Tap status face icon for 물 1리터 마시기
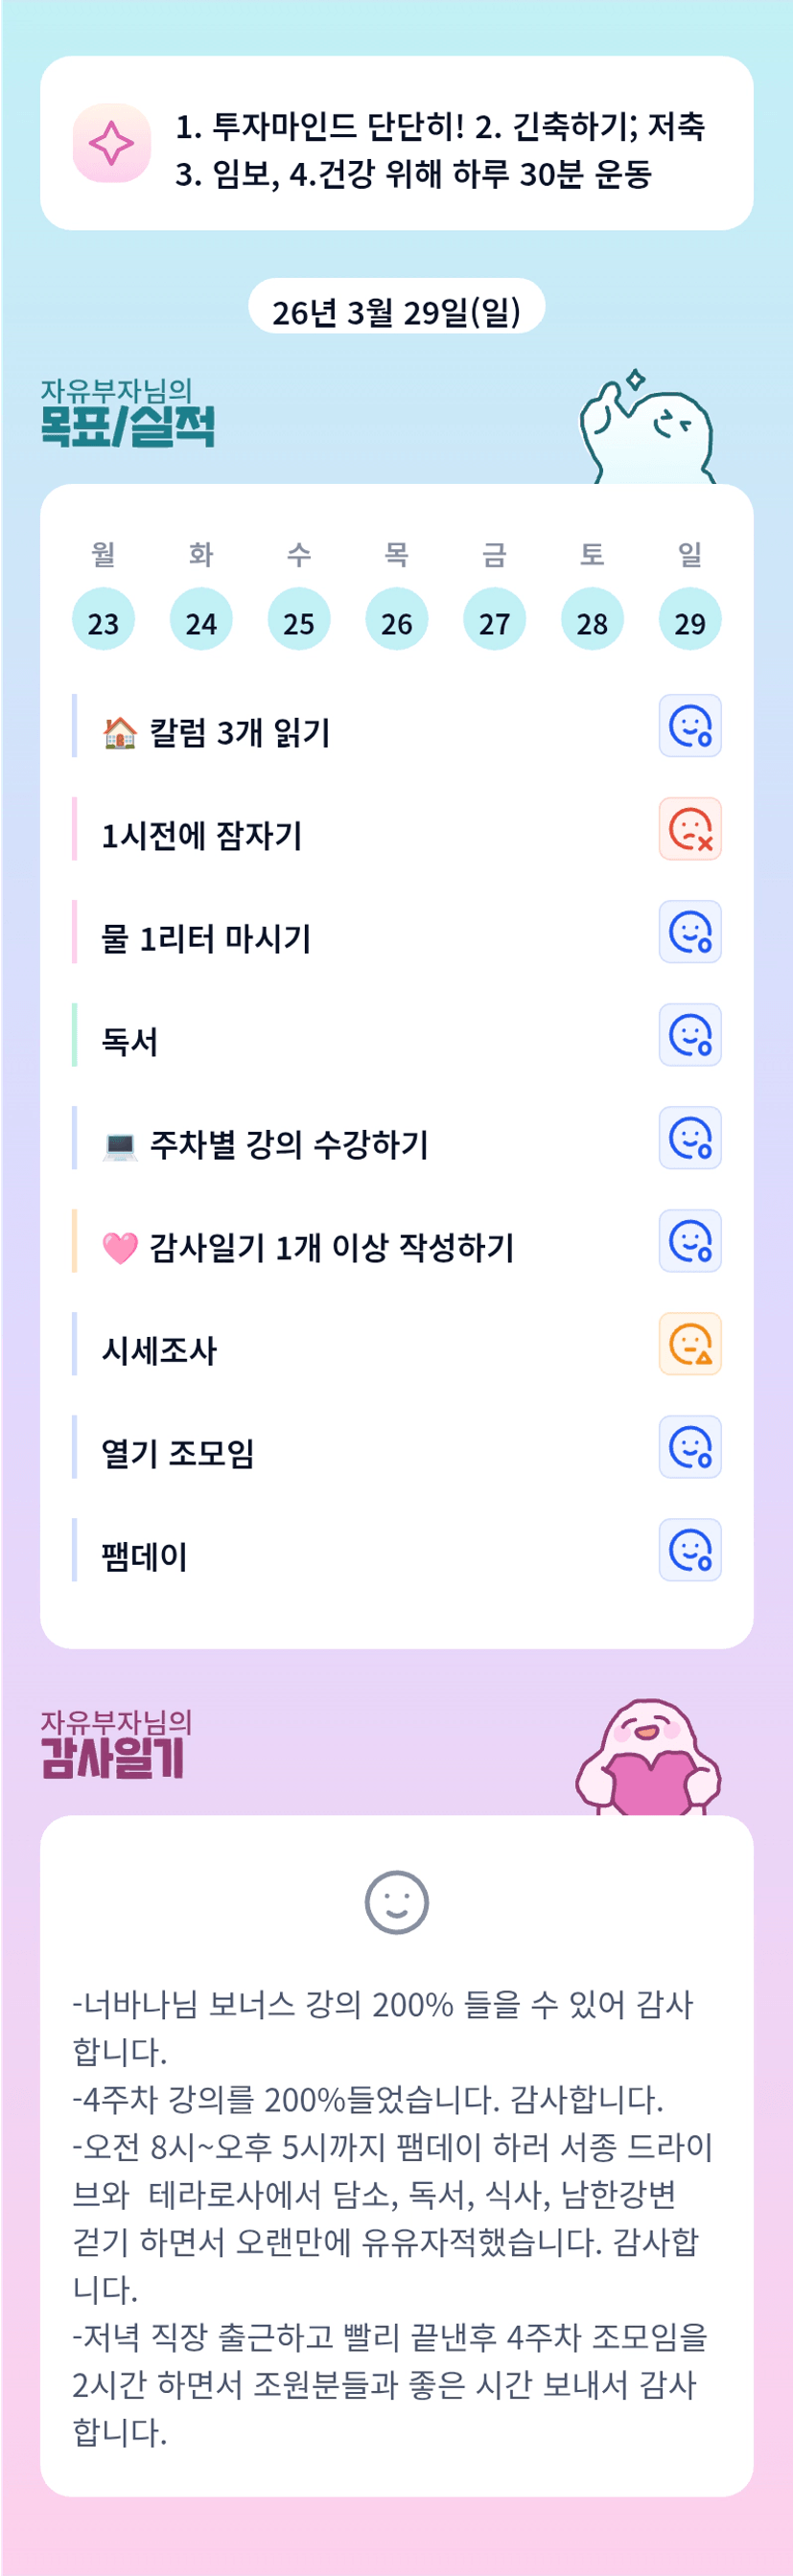 [x=689, y=932]
